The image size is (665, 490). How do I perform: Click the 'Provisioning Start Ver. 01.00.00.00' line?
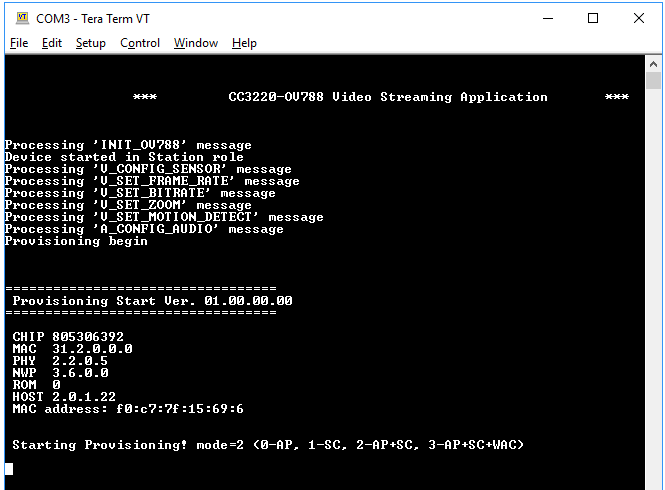152,301
